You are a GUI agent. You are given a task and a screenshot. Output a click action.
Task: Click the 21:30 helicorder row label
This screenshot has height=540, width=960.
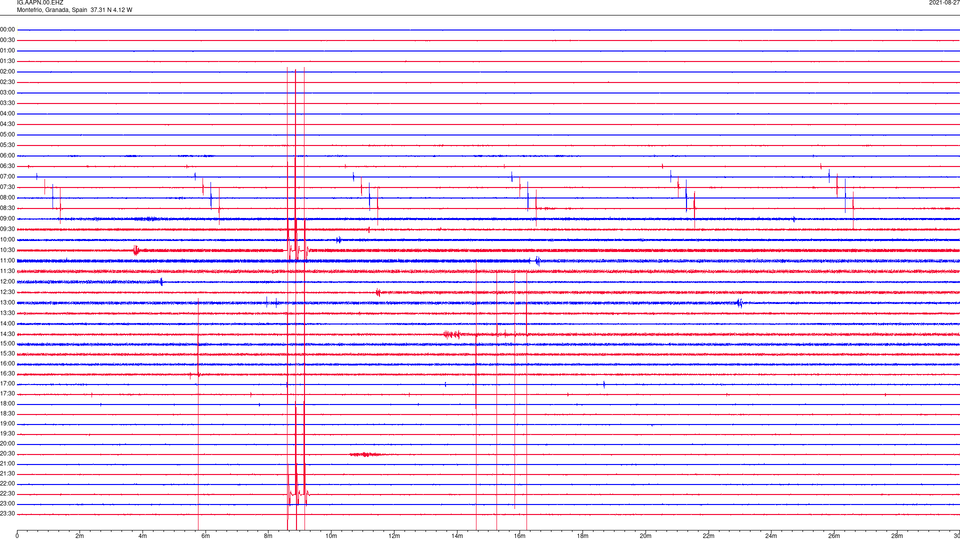pyautogui.click(x=8, y=474)
